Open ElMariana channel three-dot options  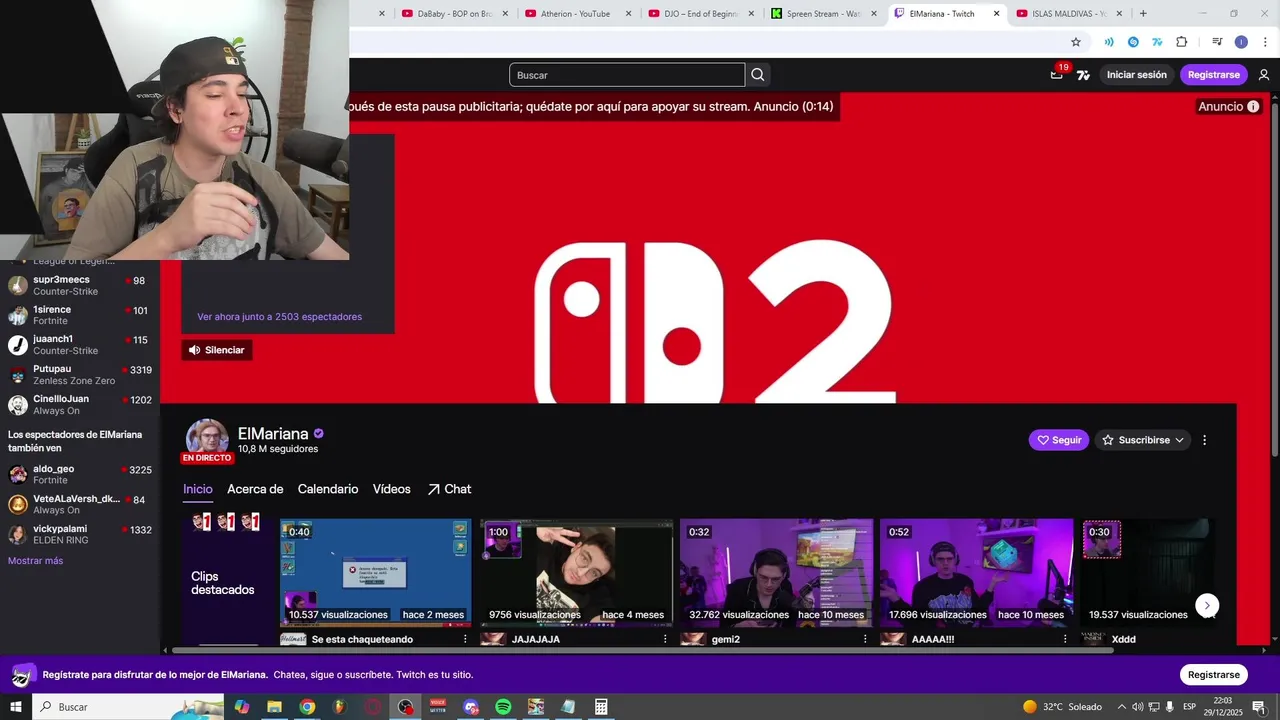[1204, 440]
